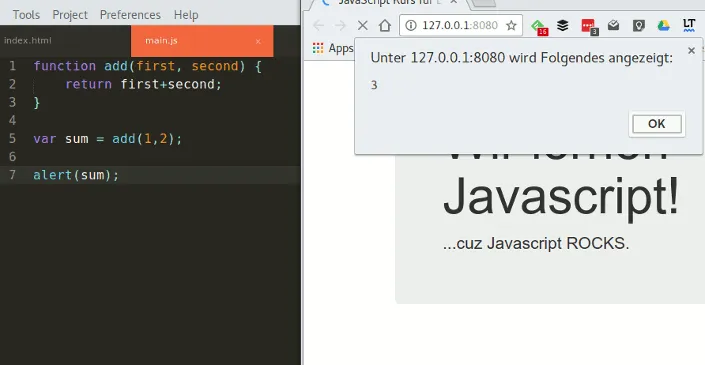Click OK in the alert dialog
705x365 pixels.
(x=657, y=124)
